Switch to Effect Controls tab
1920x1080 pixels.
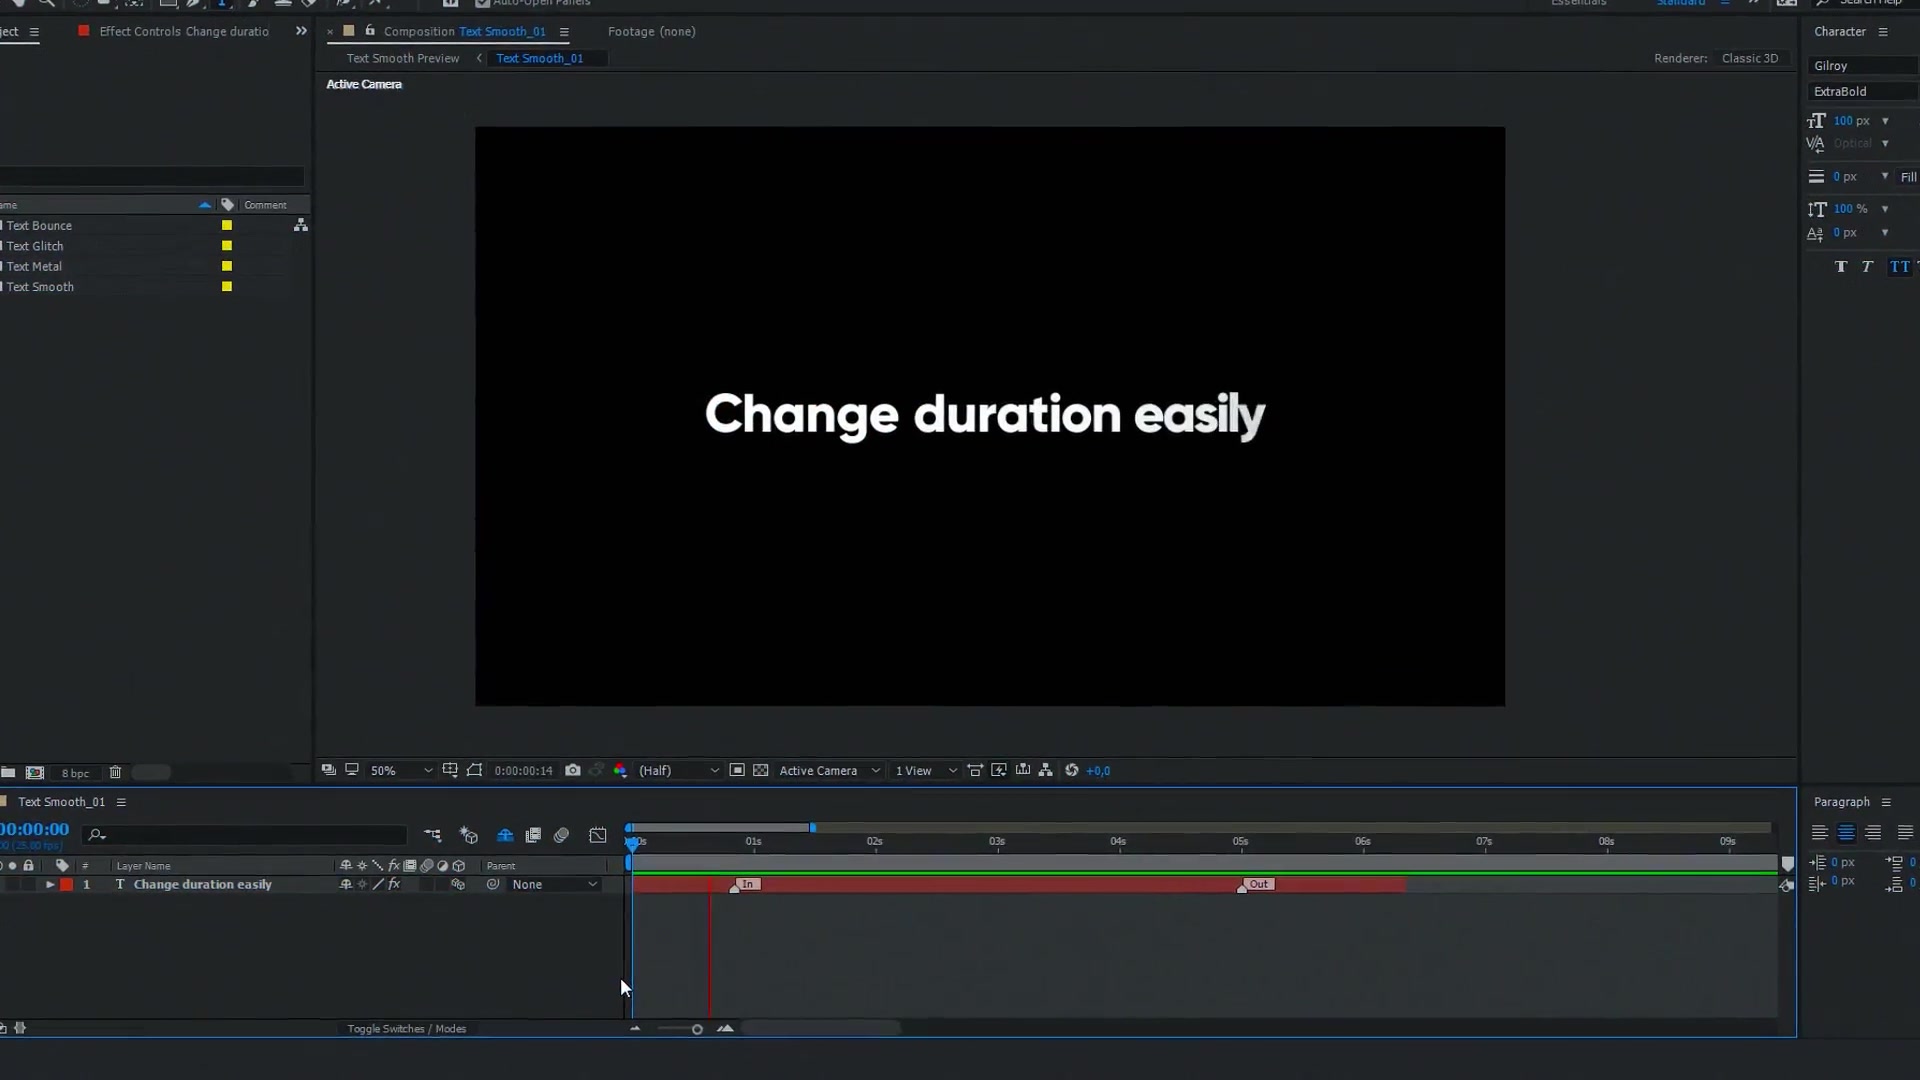(x=184, y=32)
